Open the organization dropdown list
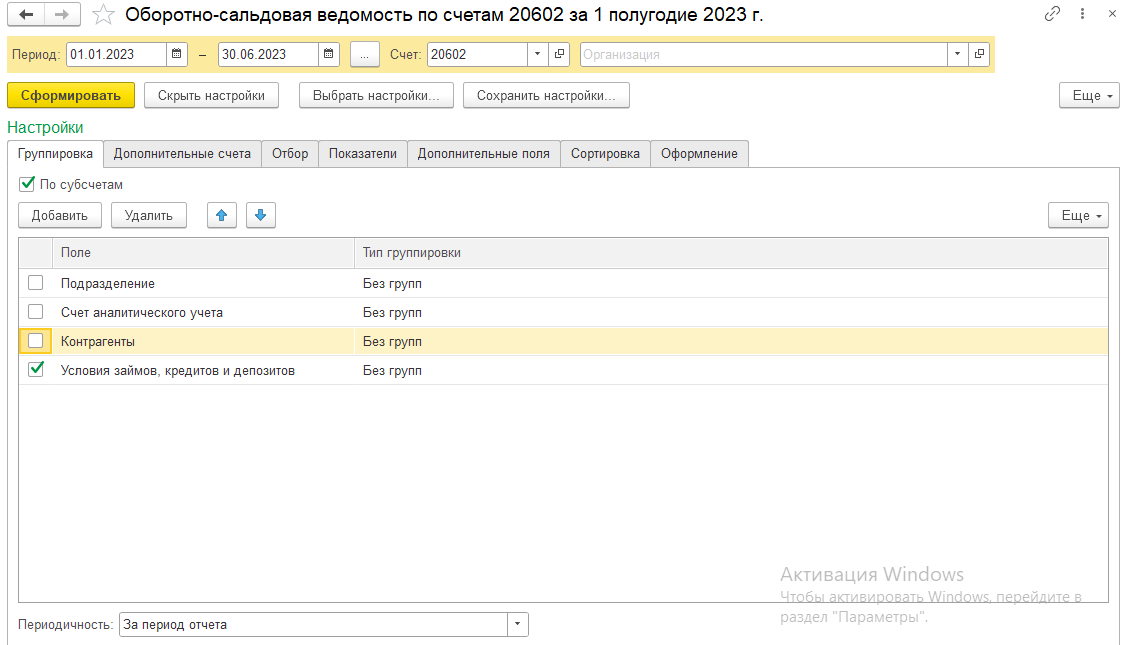 (958, 55)
